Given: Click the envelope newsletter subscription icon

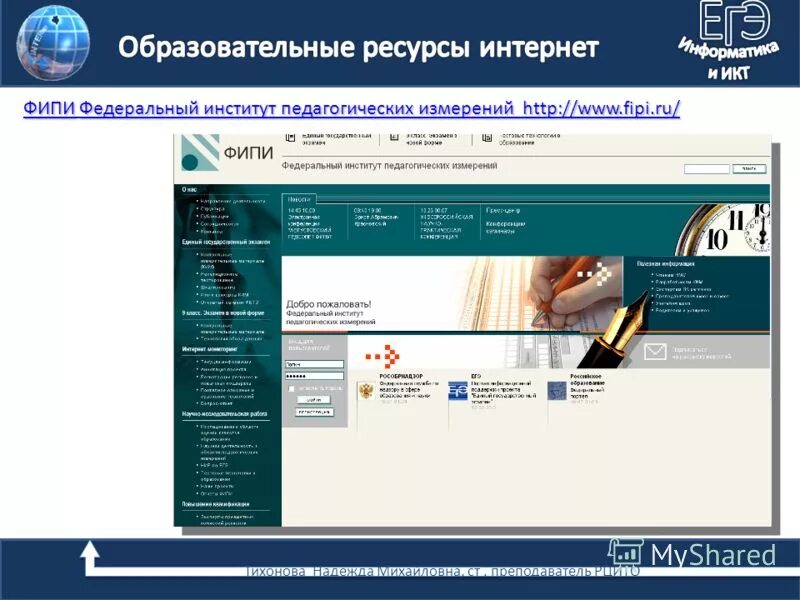Looking at the screenshot, I should 655,352.
